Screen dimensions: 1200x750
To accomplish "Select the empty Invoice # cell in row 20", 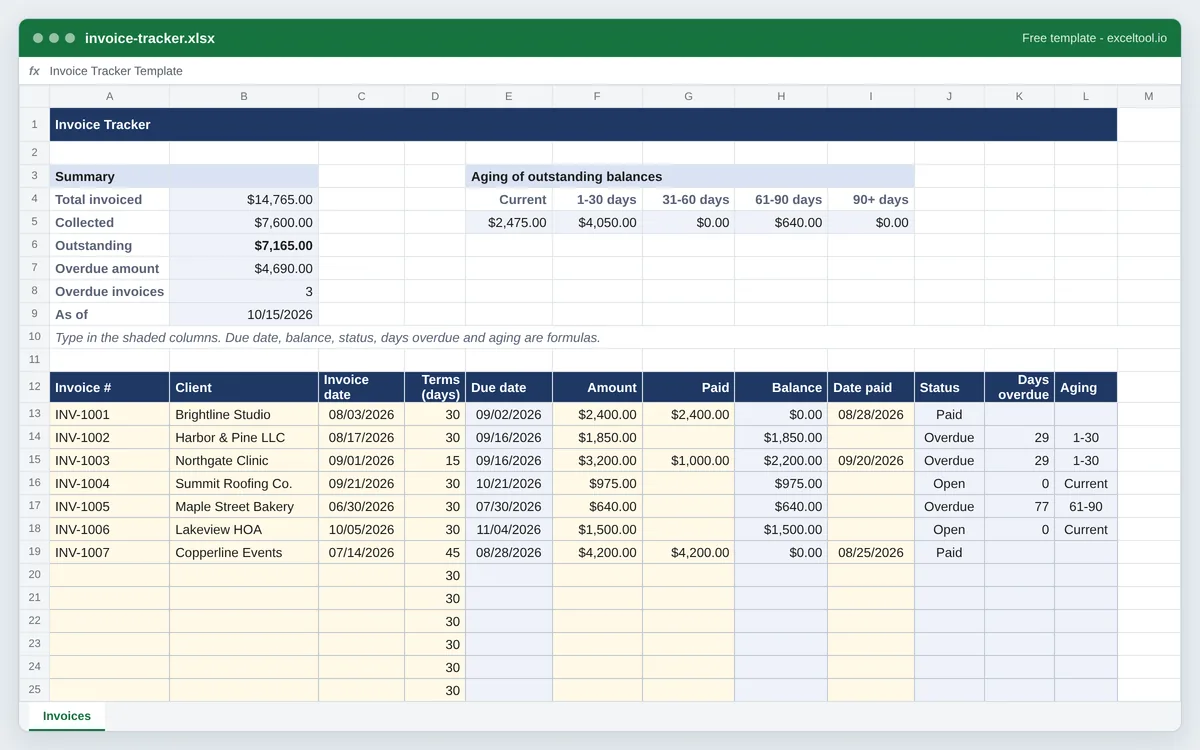I will (x=109, y=575).
